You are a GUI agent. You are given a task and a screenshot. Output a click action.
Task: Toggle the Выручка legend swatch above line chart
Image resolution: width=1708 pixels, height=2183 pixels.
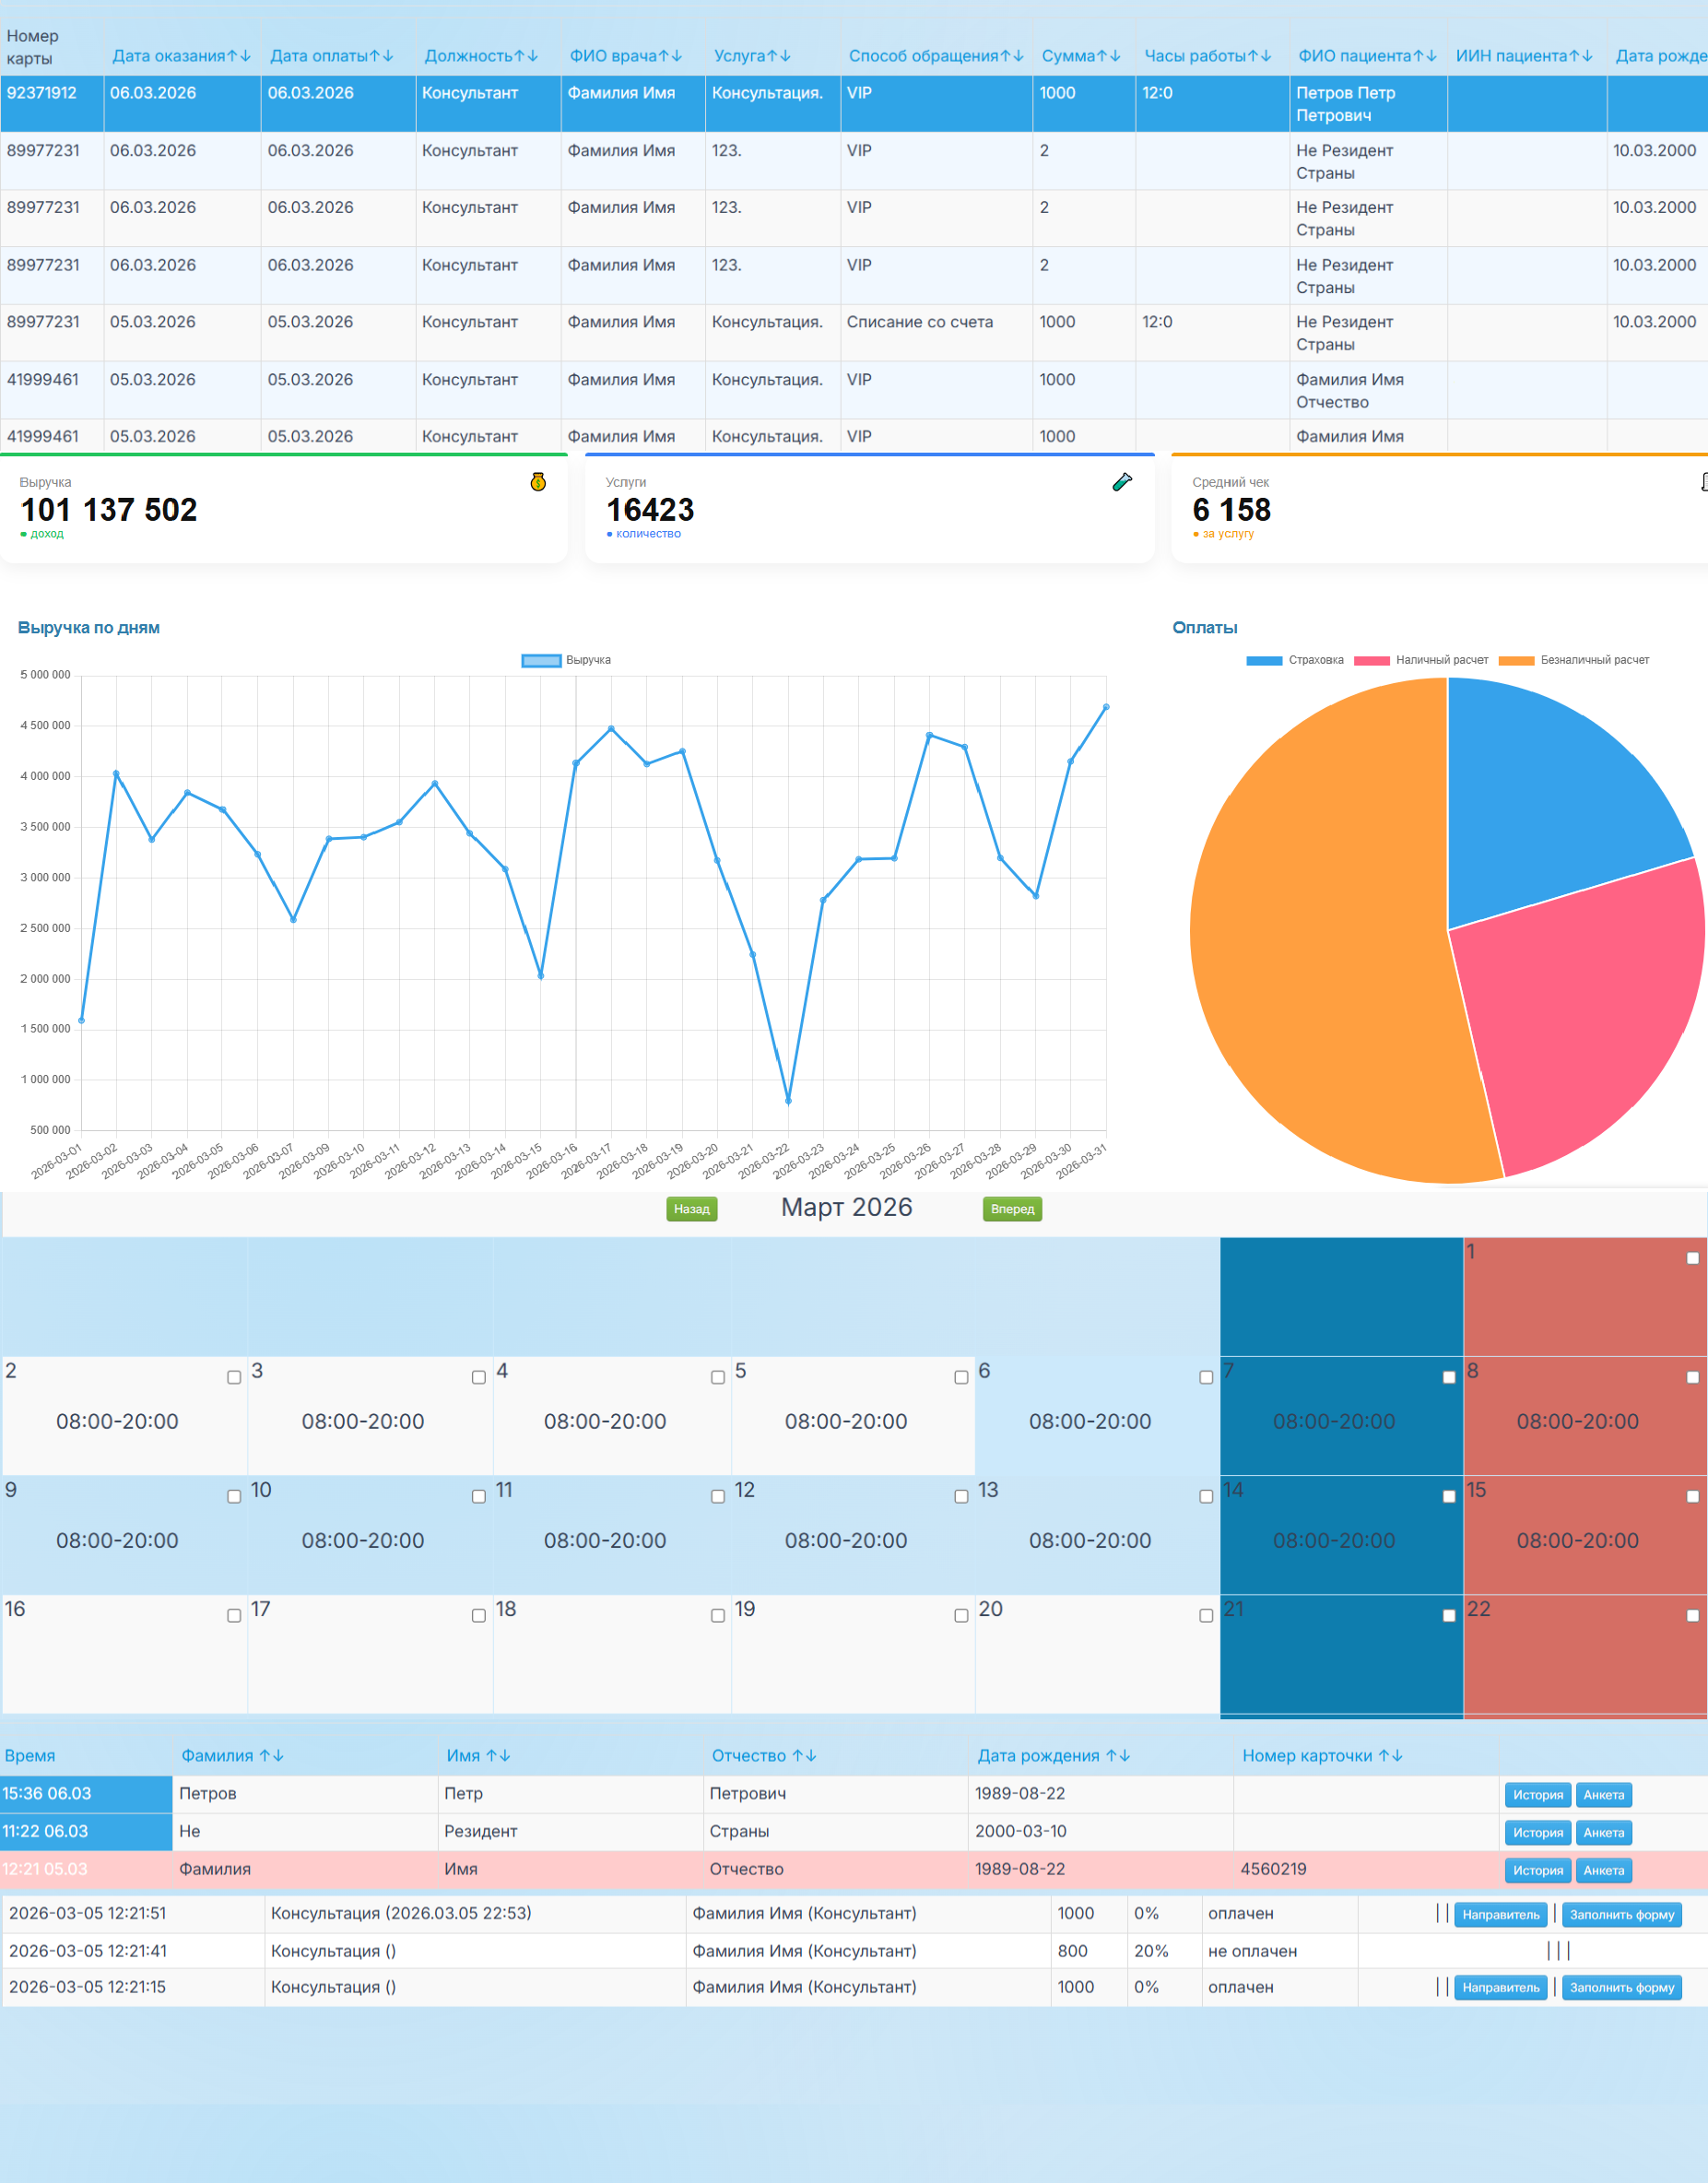(541, 660)
